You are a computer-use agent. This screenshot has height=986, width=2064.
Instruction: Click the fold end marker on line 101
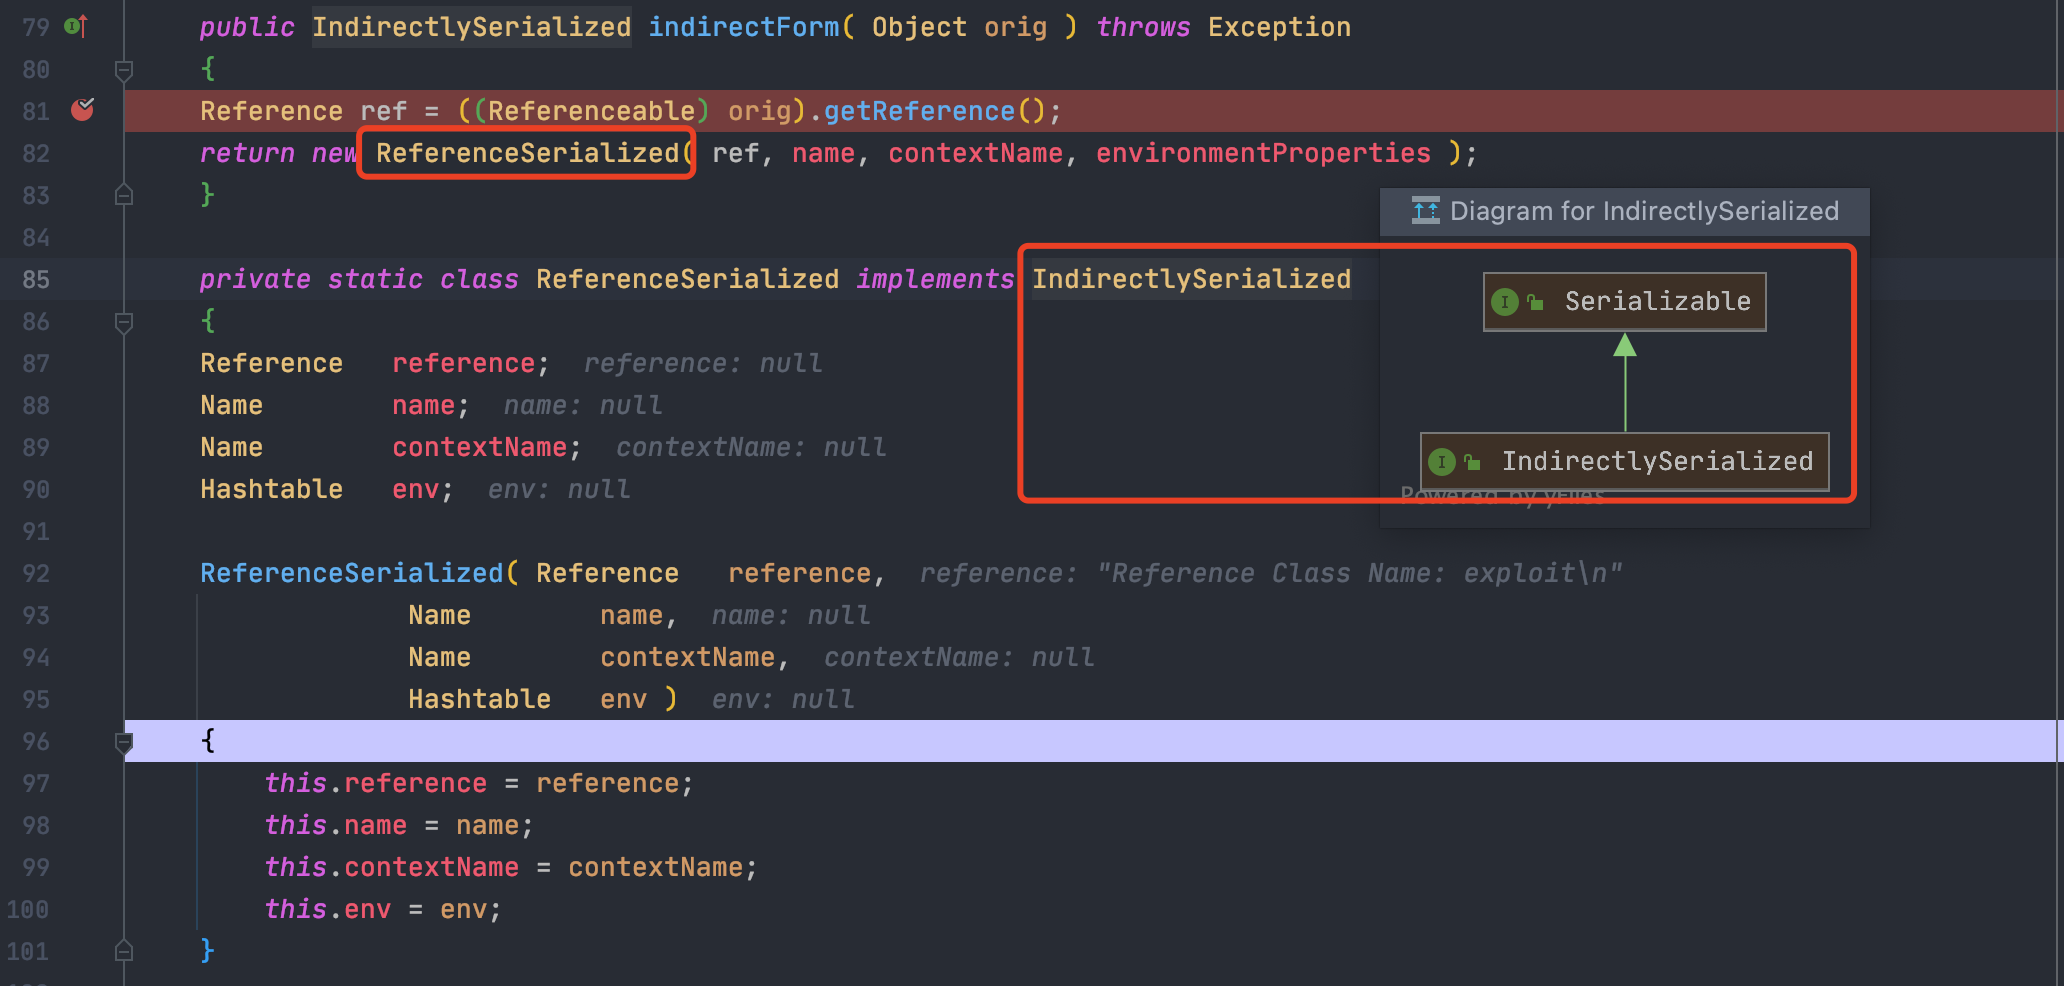coord(124,950)
